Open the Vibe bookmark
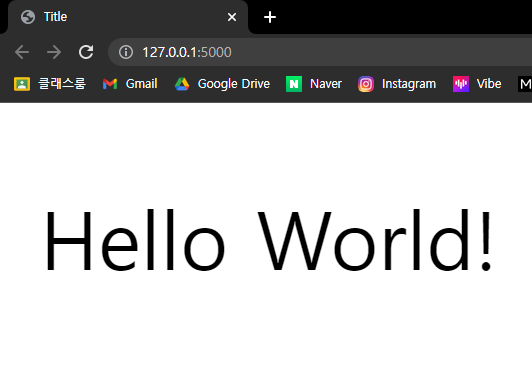Viewport: 532px width, 389px height. tap(477, 84)
